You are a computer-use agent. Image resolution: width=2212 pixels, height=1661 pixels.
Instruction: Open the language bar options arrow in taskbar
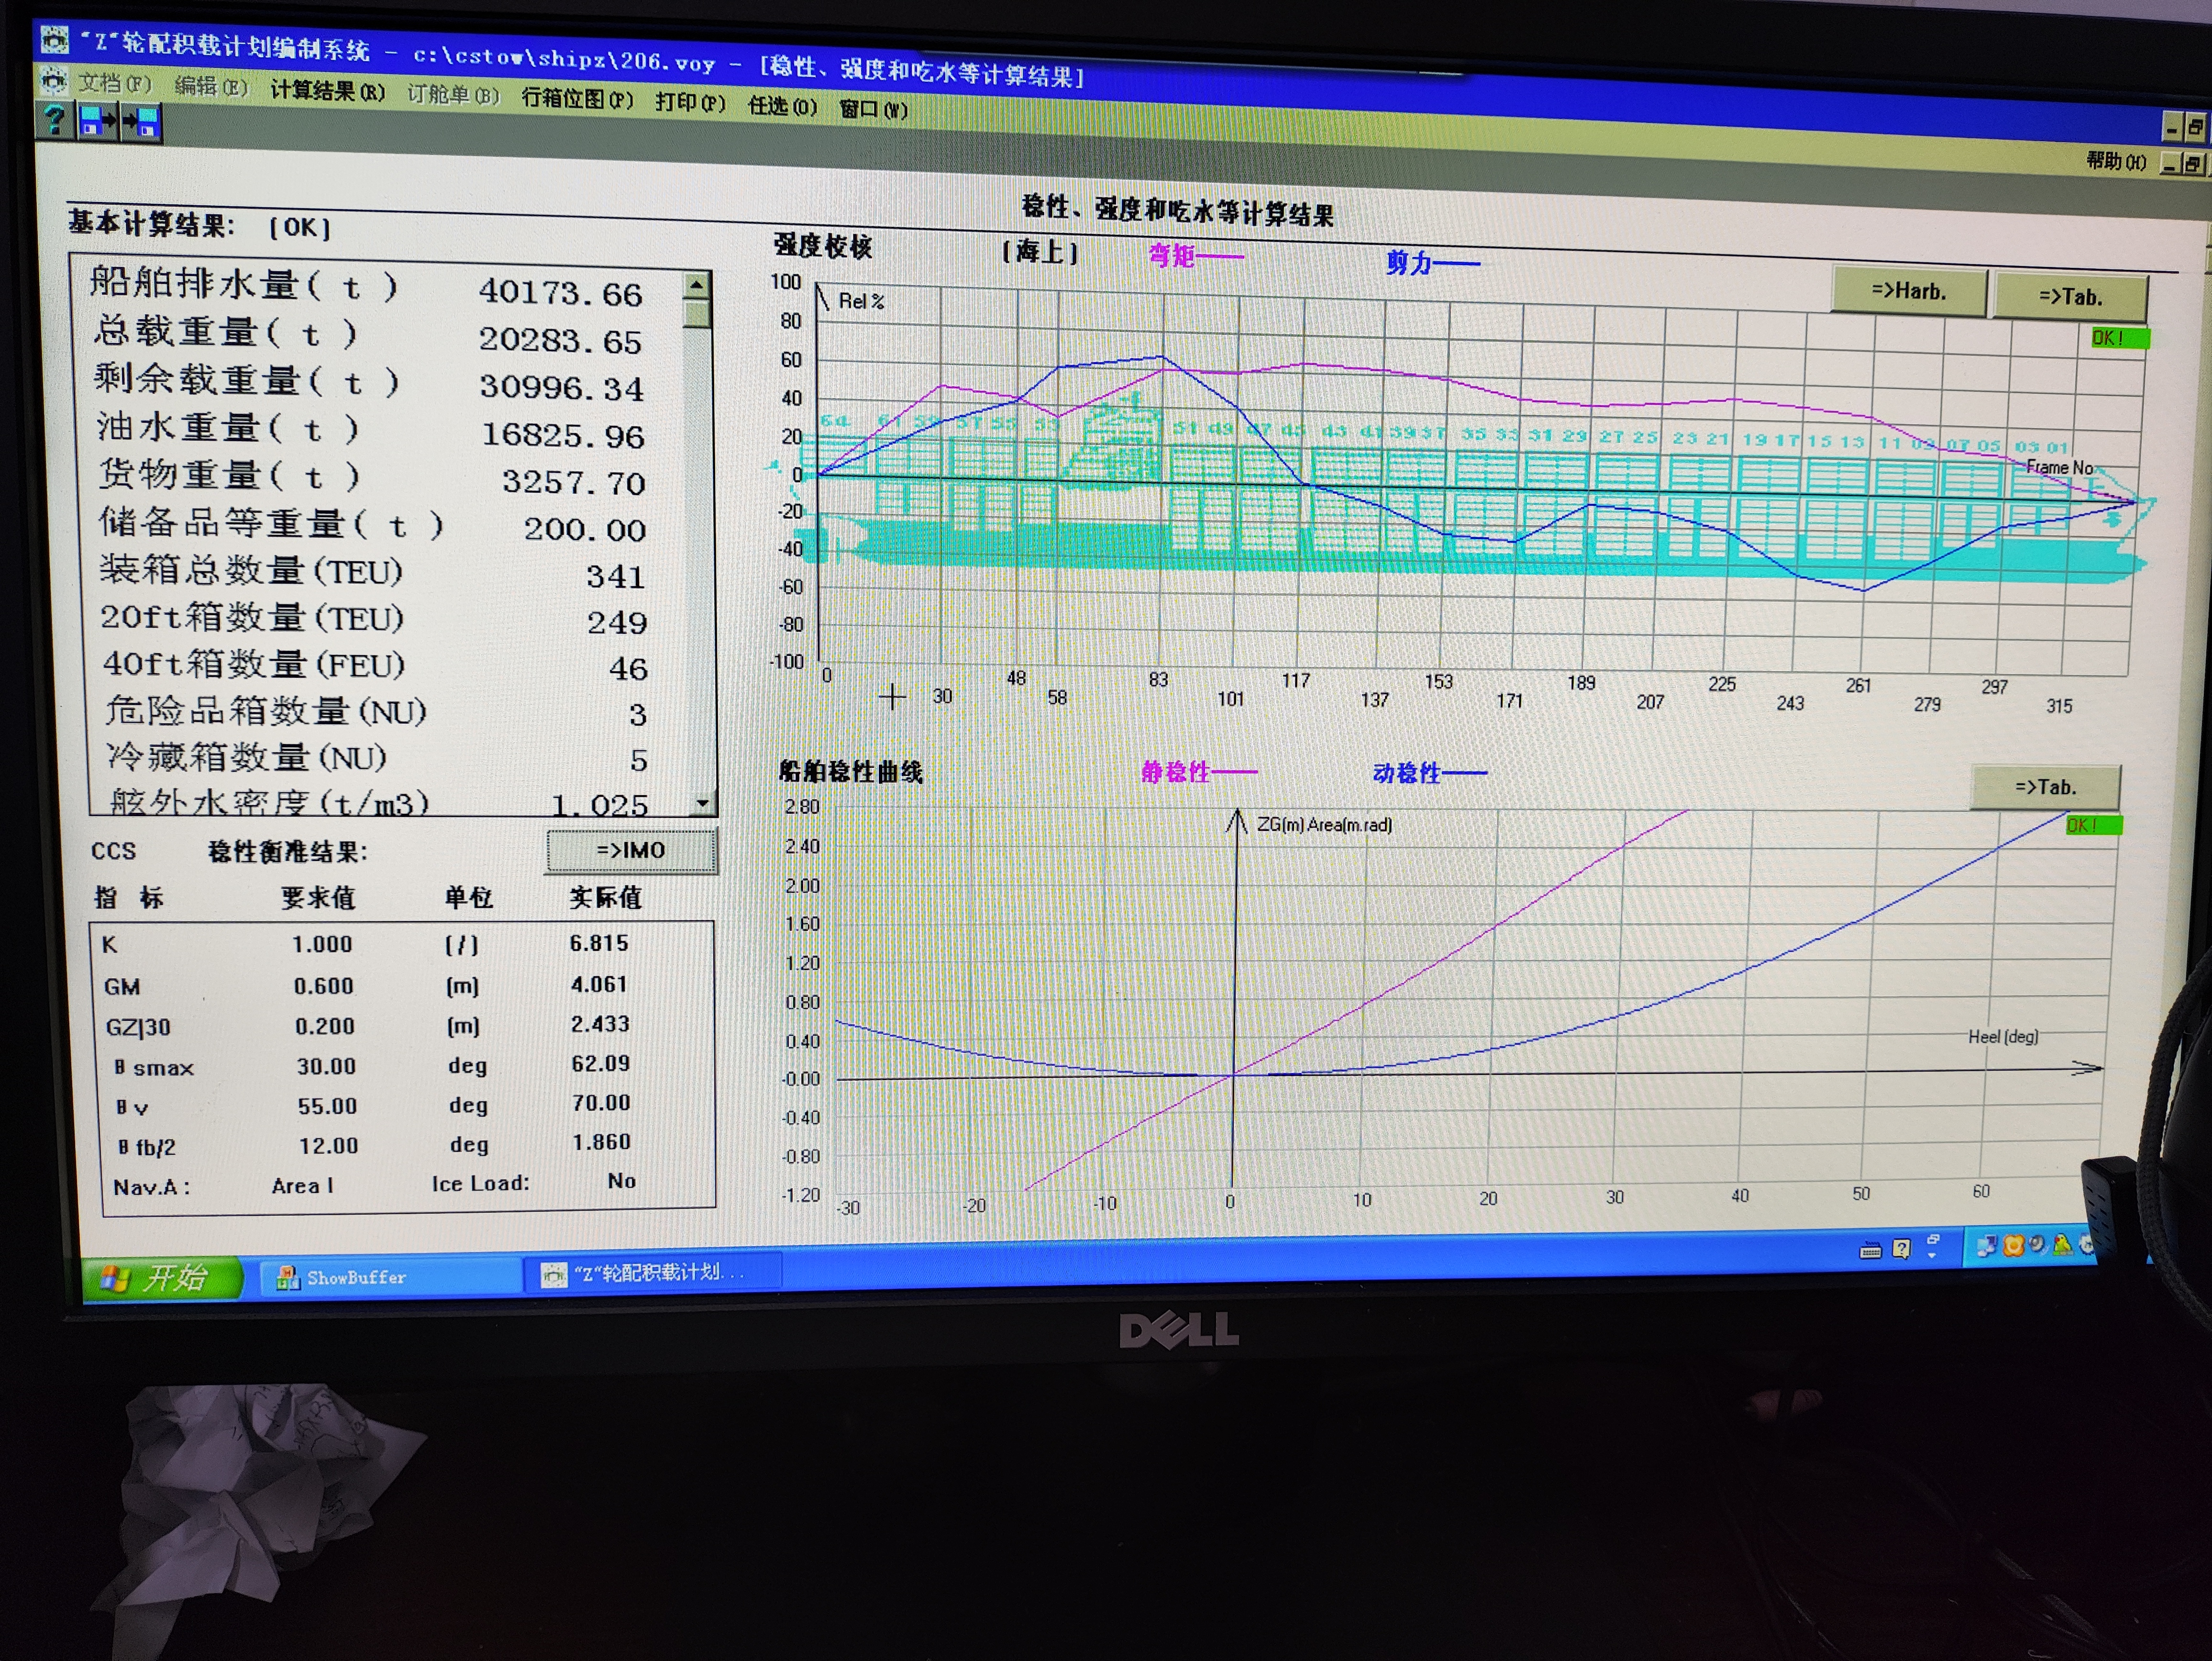point(1932,1255)
